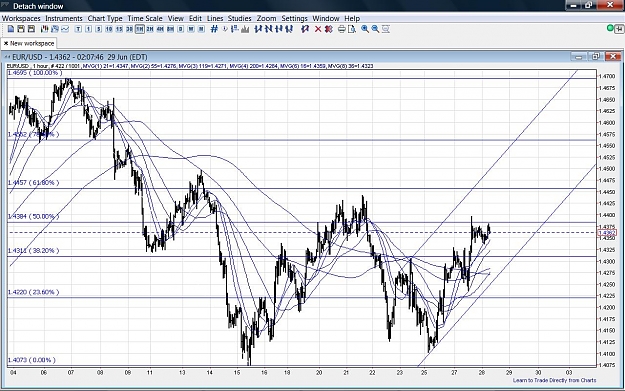Open the Lines menu
The width and height of the screenshot is (625, 391).
point(215,18)
